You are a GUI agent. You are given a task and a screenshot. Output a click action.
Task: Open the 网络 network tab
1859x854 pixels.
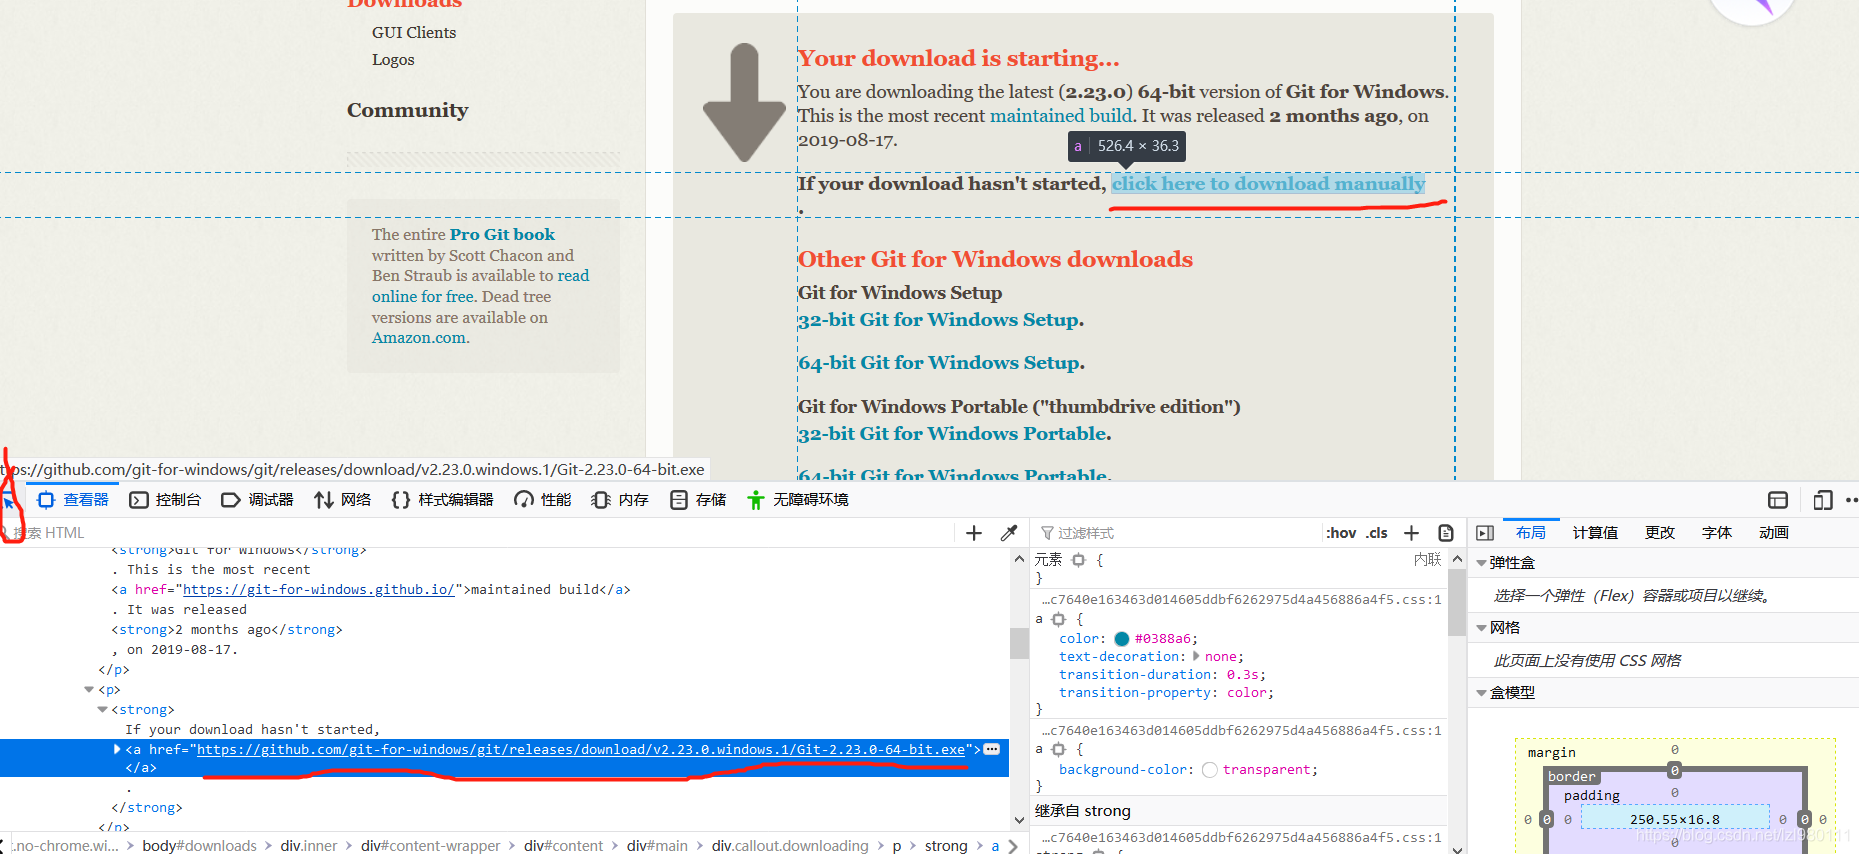pos(342,500)
